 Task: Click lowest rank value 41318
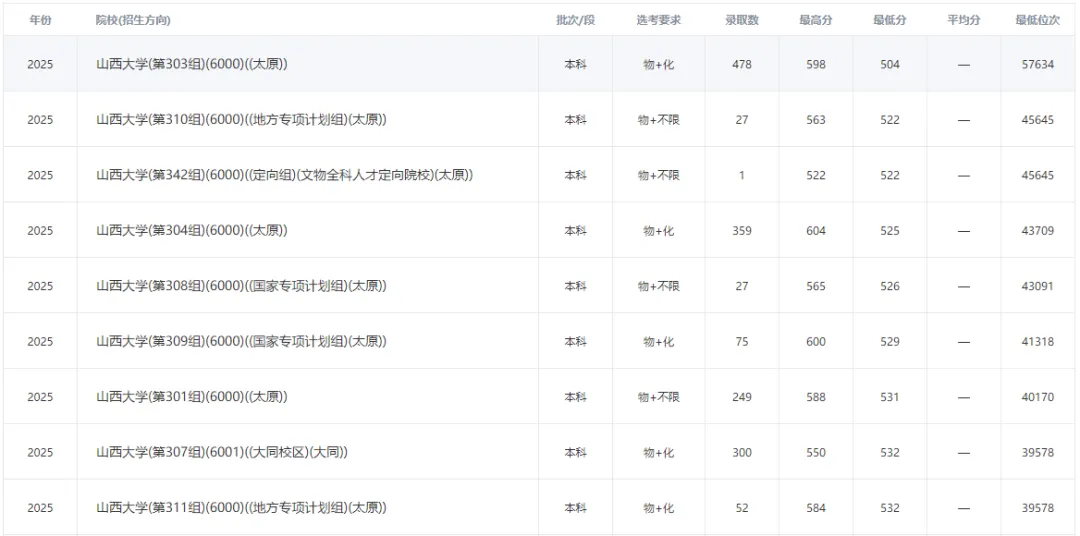pyautogui.click(x=1037, y=342)
